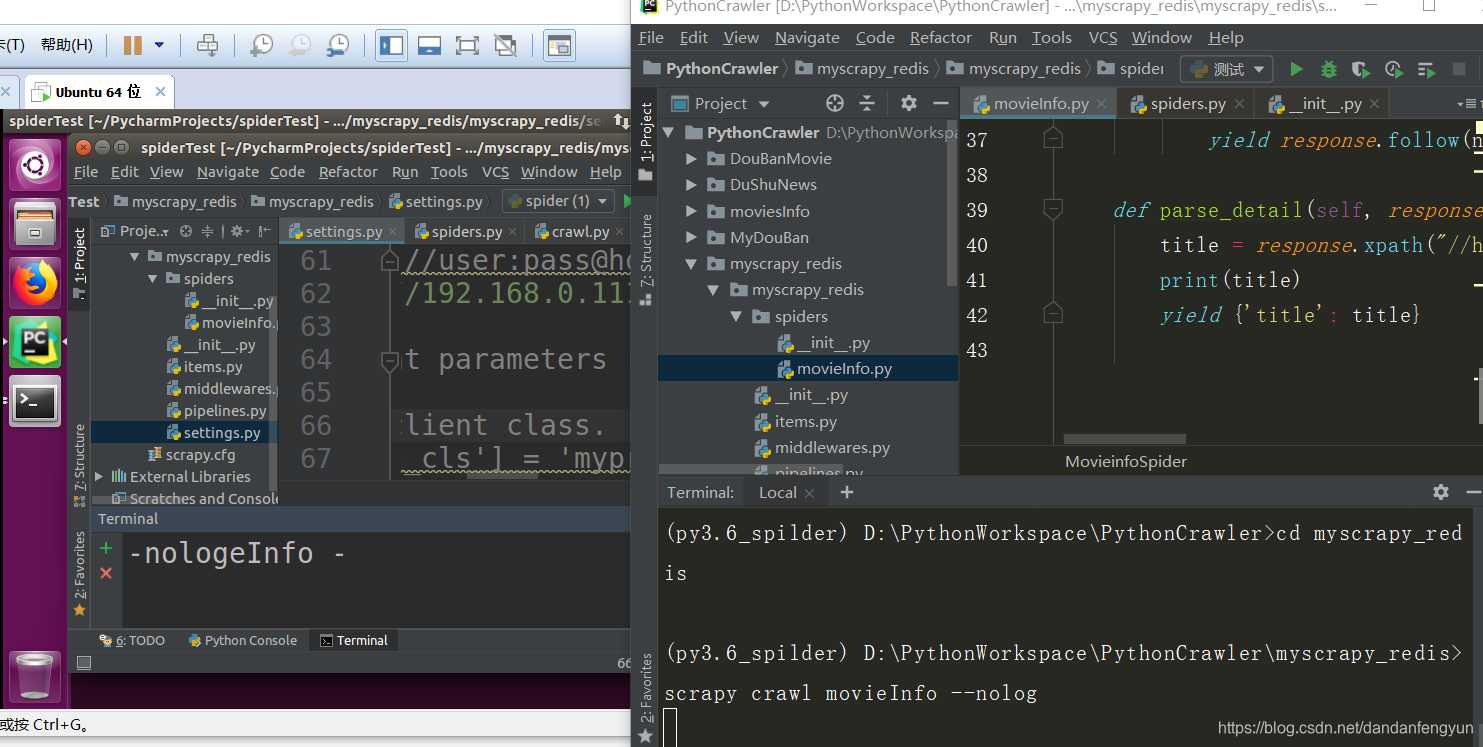Image resolution: width=1483 pixels, height=747 pixels.
Task: Open Python Console tool window button
Action: (x=243, y=640)
